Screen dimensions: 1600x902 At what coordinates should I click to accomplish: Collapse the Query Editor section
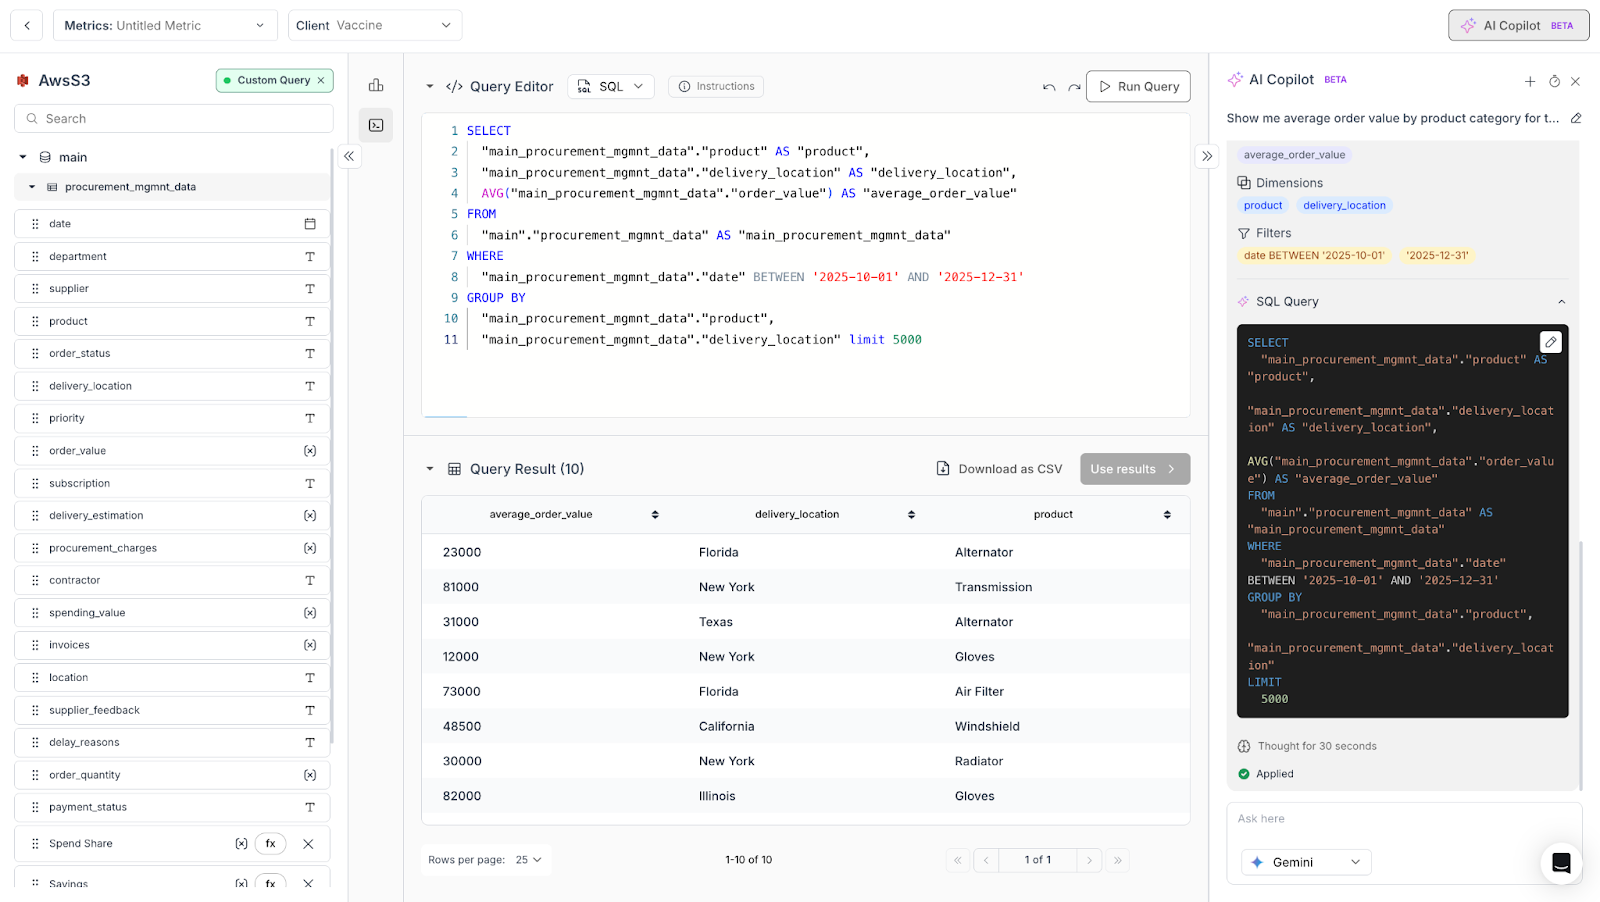(x=430, y=86)
